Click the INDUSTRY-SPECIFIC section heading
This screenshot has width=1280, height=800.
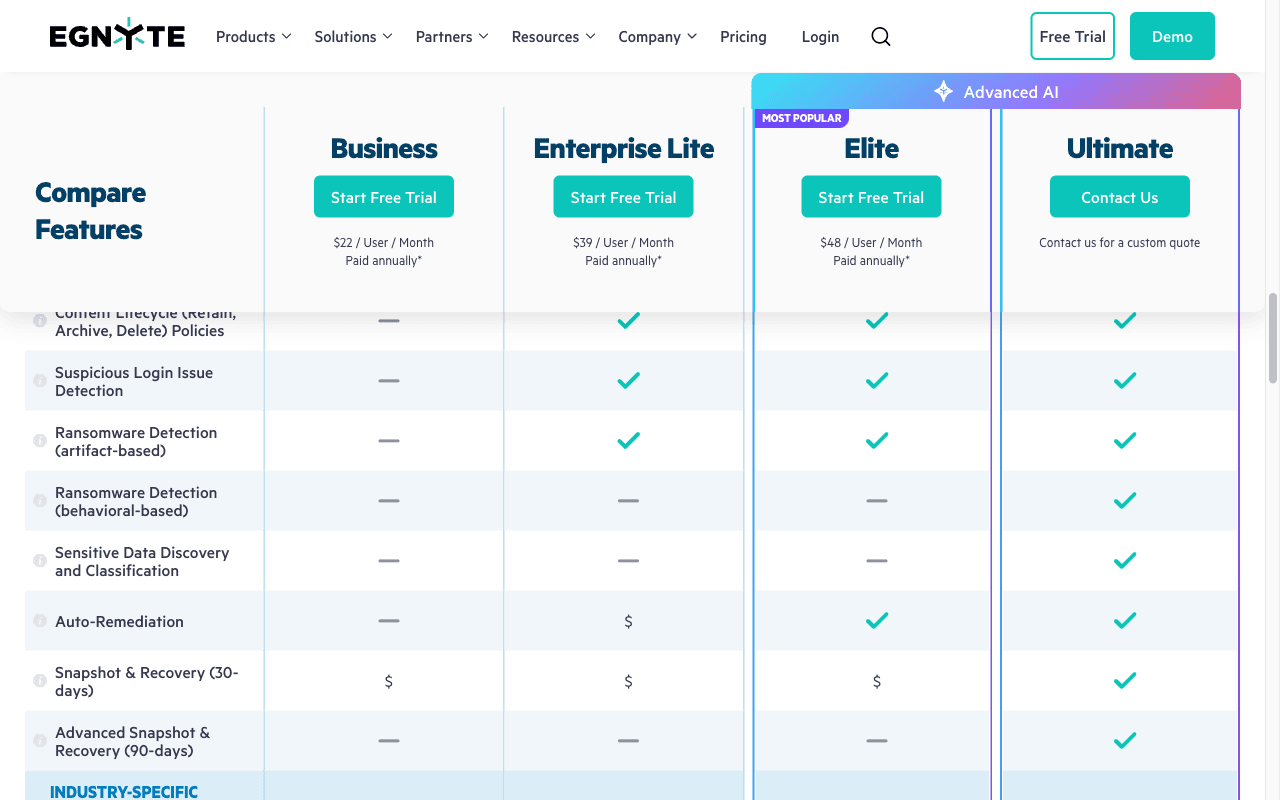pos(124,791)
